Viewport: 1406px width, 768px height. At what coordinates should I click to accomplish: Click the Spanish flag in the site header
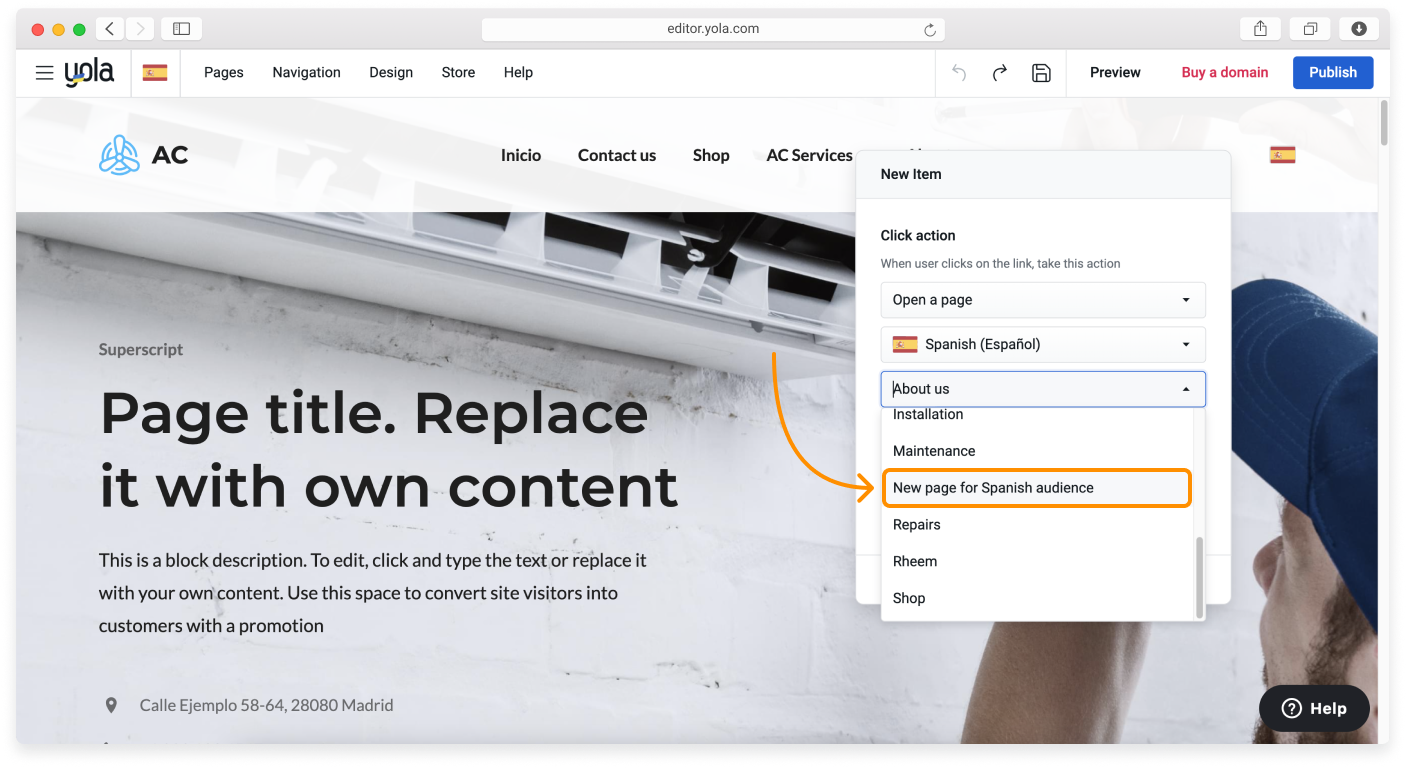click(1282, 155)
